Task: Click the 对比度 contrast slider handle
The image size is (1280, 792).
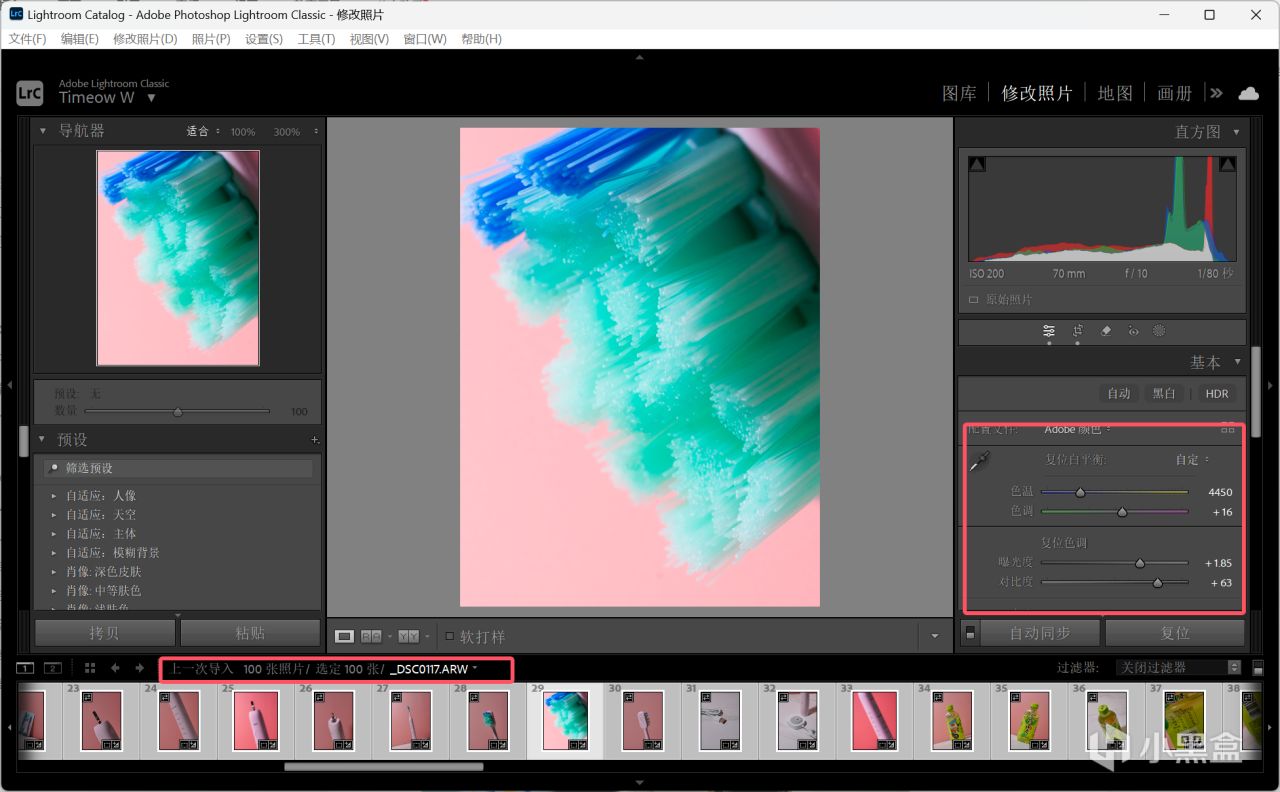Action: coord(1158,582)
